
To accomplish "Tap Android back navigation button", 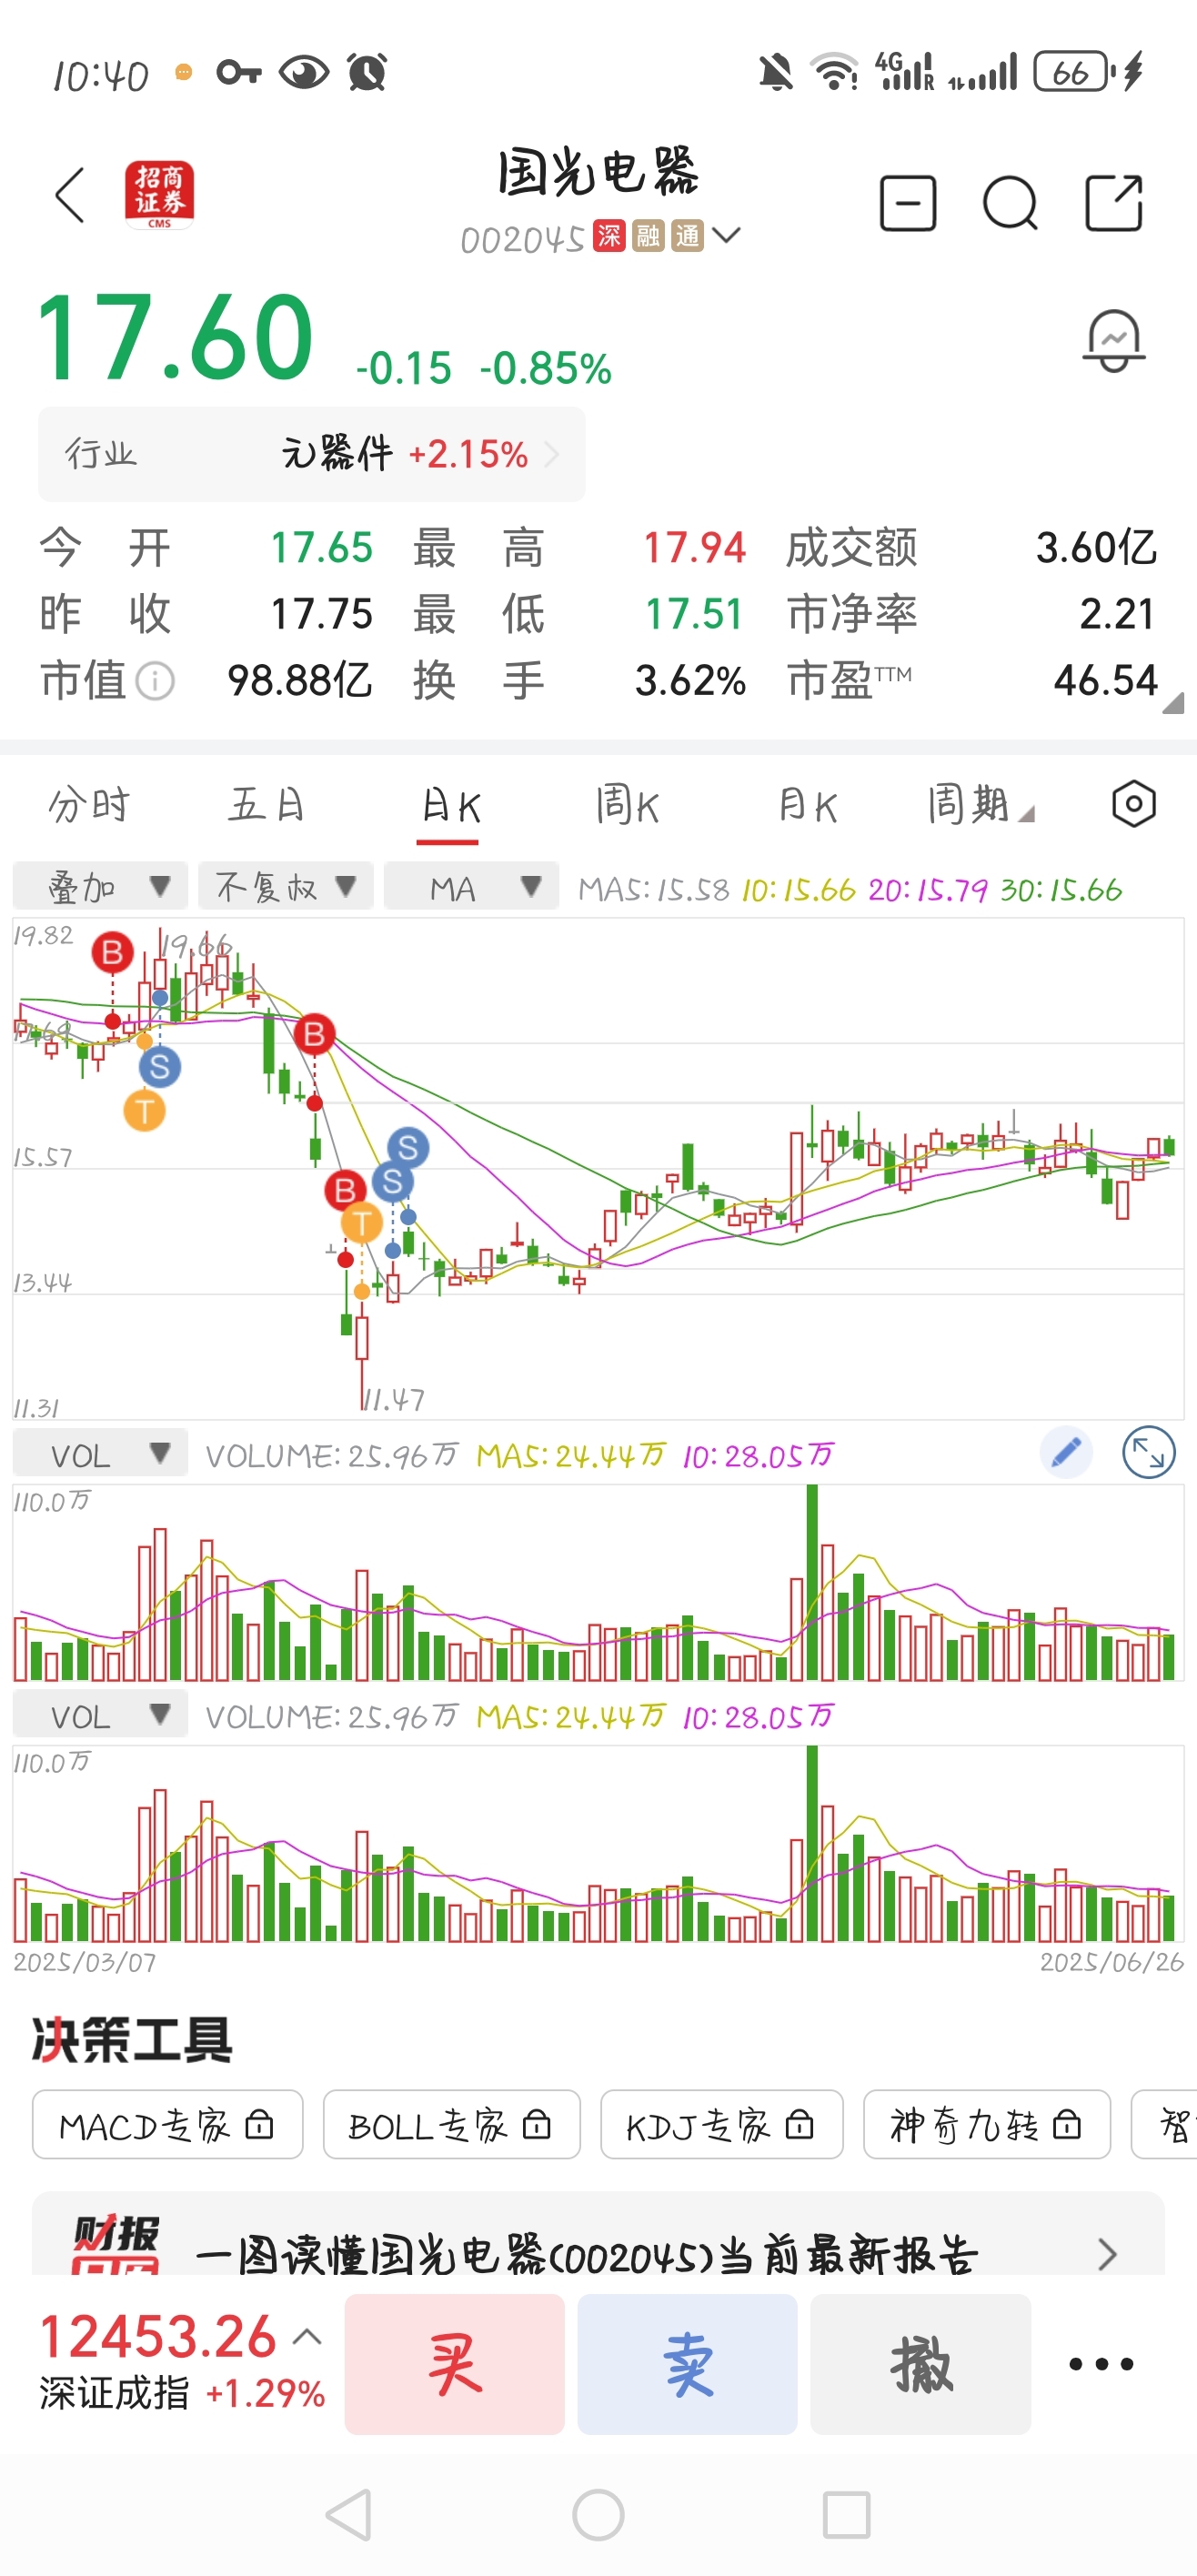I will pos(349,2514).
